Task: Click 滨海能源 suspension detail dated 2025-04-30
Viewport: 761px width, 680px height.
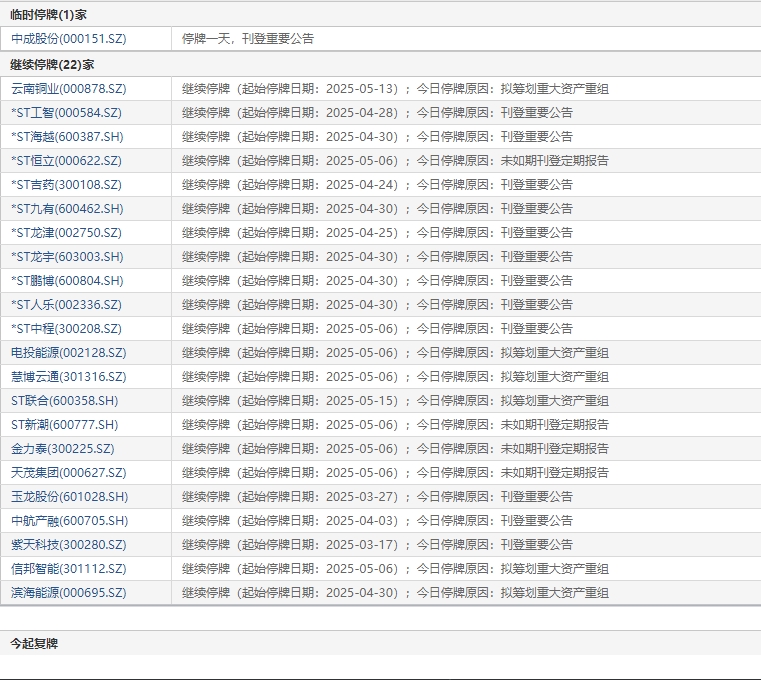Action: point(396,593)
